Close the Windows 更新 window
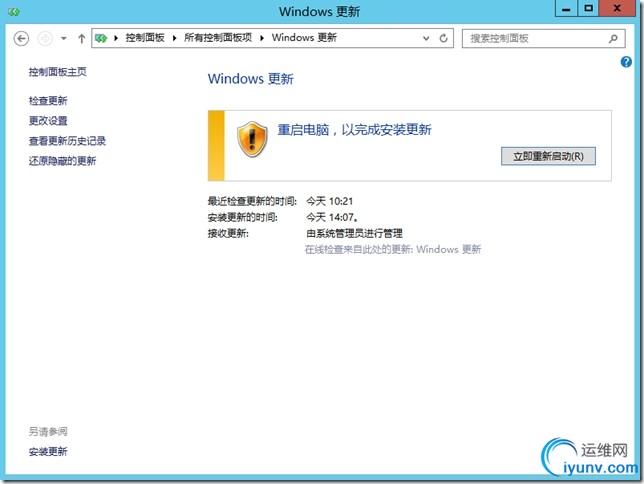644x484 pixels. (616, 8)
